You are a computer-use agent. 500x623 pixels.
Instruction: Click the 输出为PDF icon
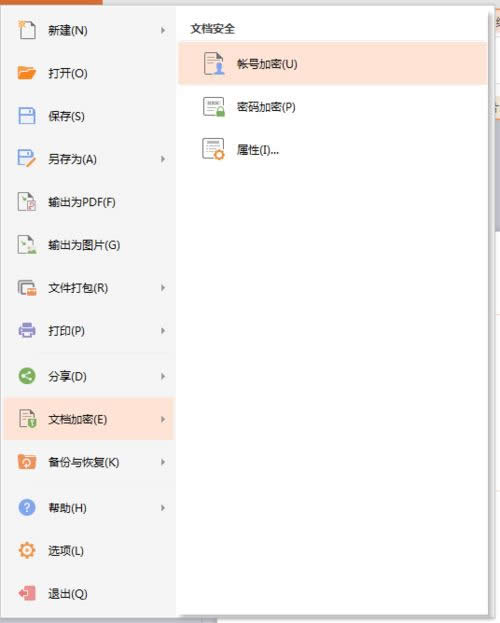point(27,202)
